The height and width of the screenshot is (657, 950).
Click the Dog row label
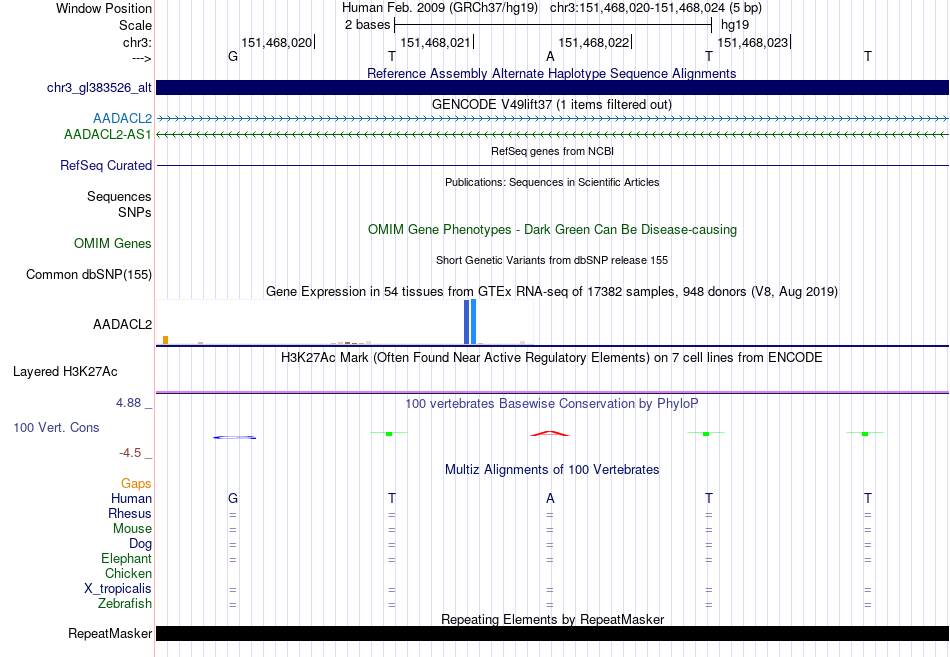coord(140,544)
